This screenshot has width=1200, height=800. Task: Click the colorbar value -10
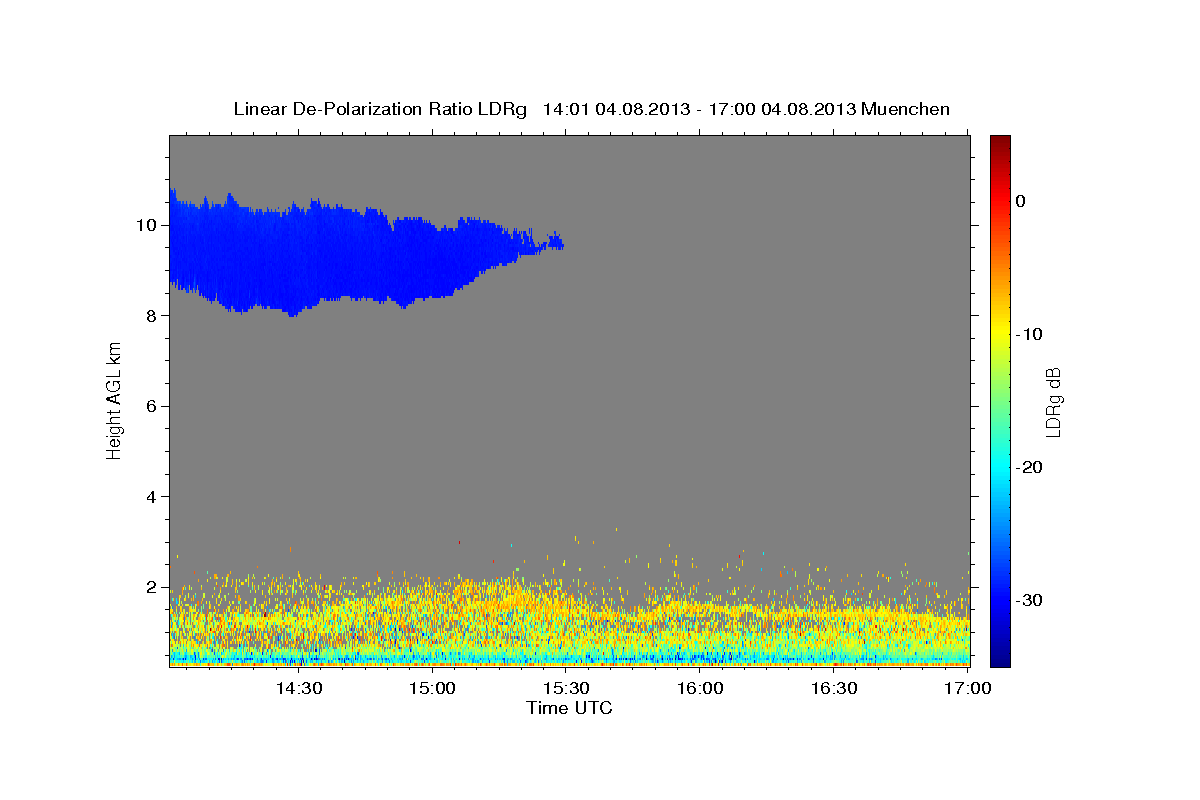coord(1031,334)
